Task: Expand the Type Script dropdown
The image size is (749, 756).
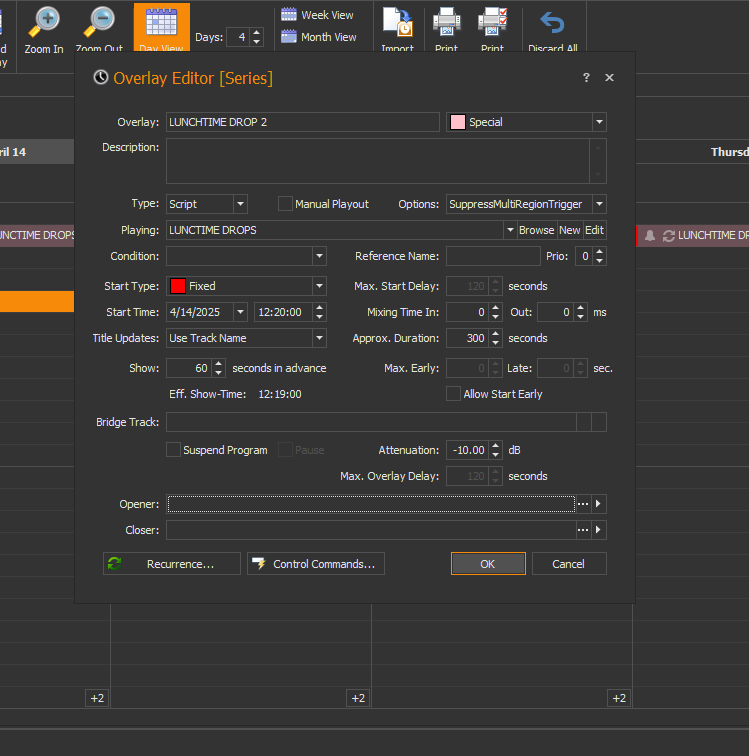Action: pos(240,204)
